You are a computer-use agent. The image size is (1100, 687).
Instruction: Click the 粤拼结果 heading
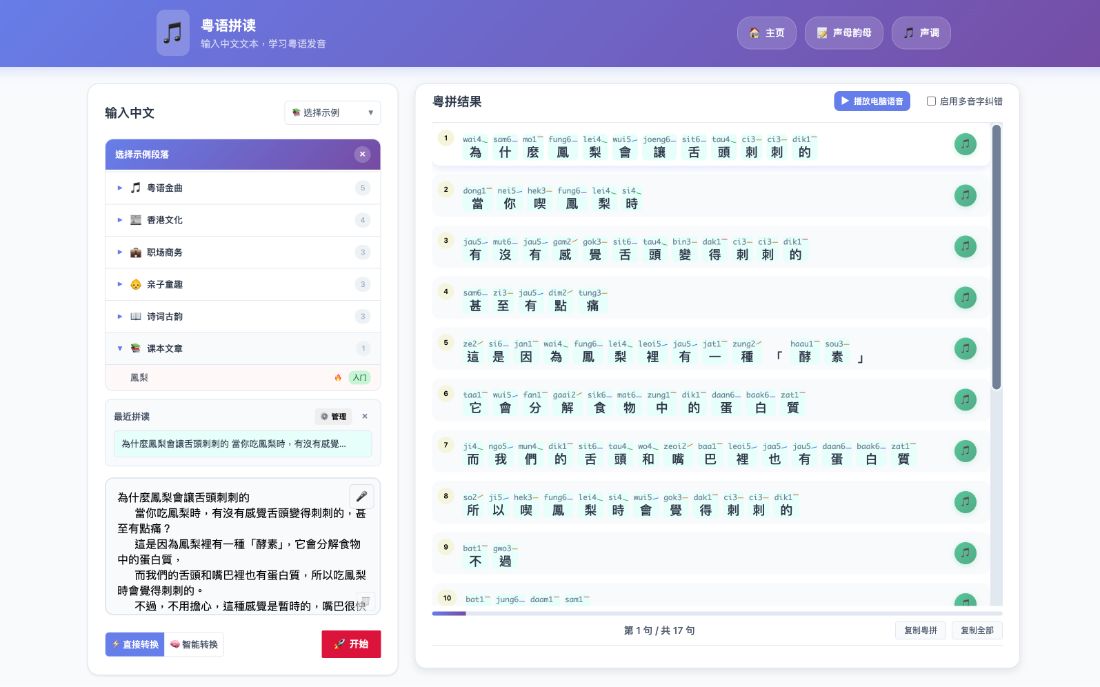(457, 102)
